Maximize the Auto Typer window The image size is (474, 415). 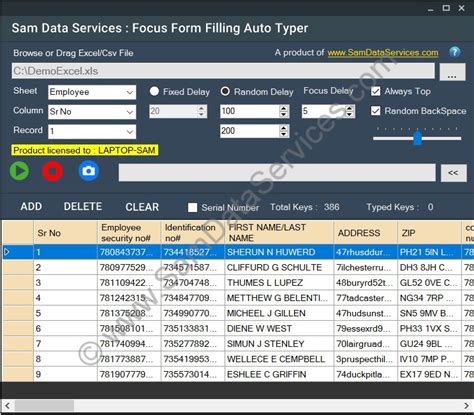click(x=446, y=8)
